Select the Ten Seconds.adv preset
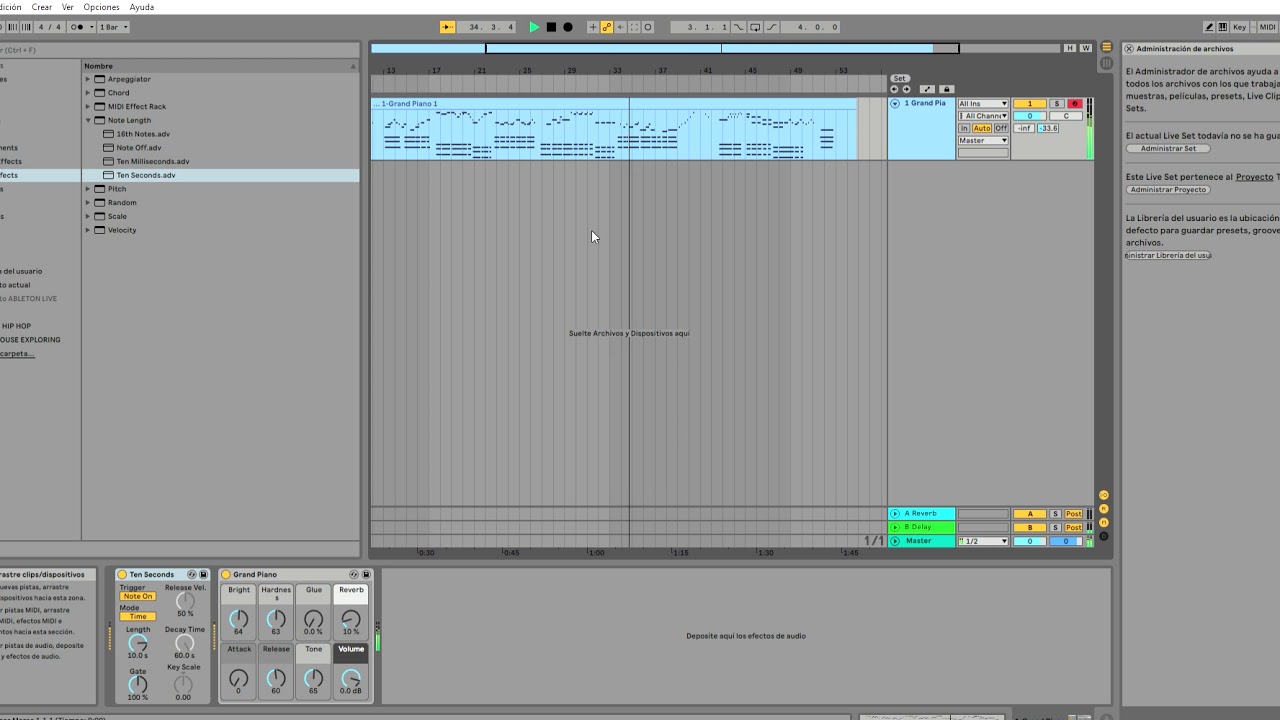The width and height of the screenshot is (1280, 720). click(146, 175)
